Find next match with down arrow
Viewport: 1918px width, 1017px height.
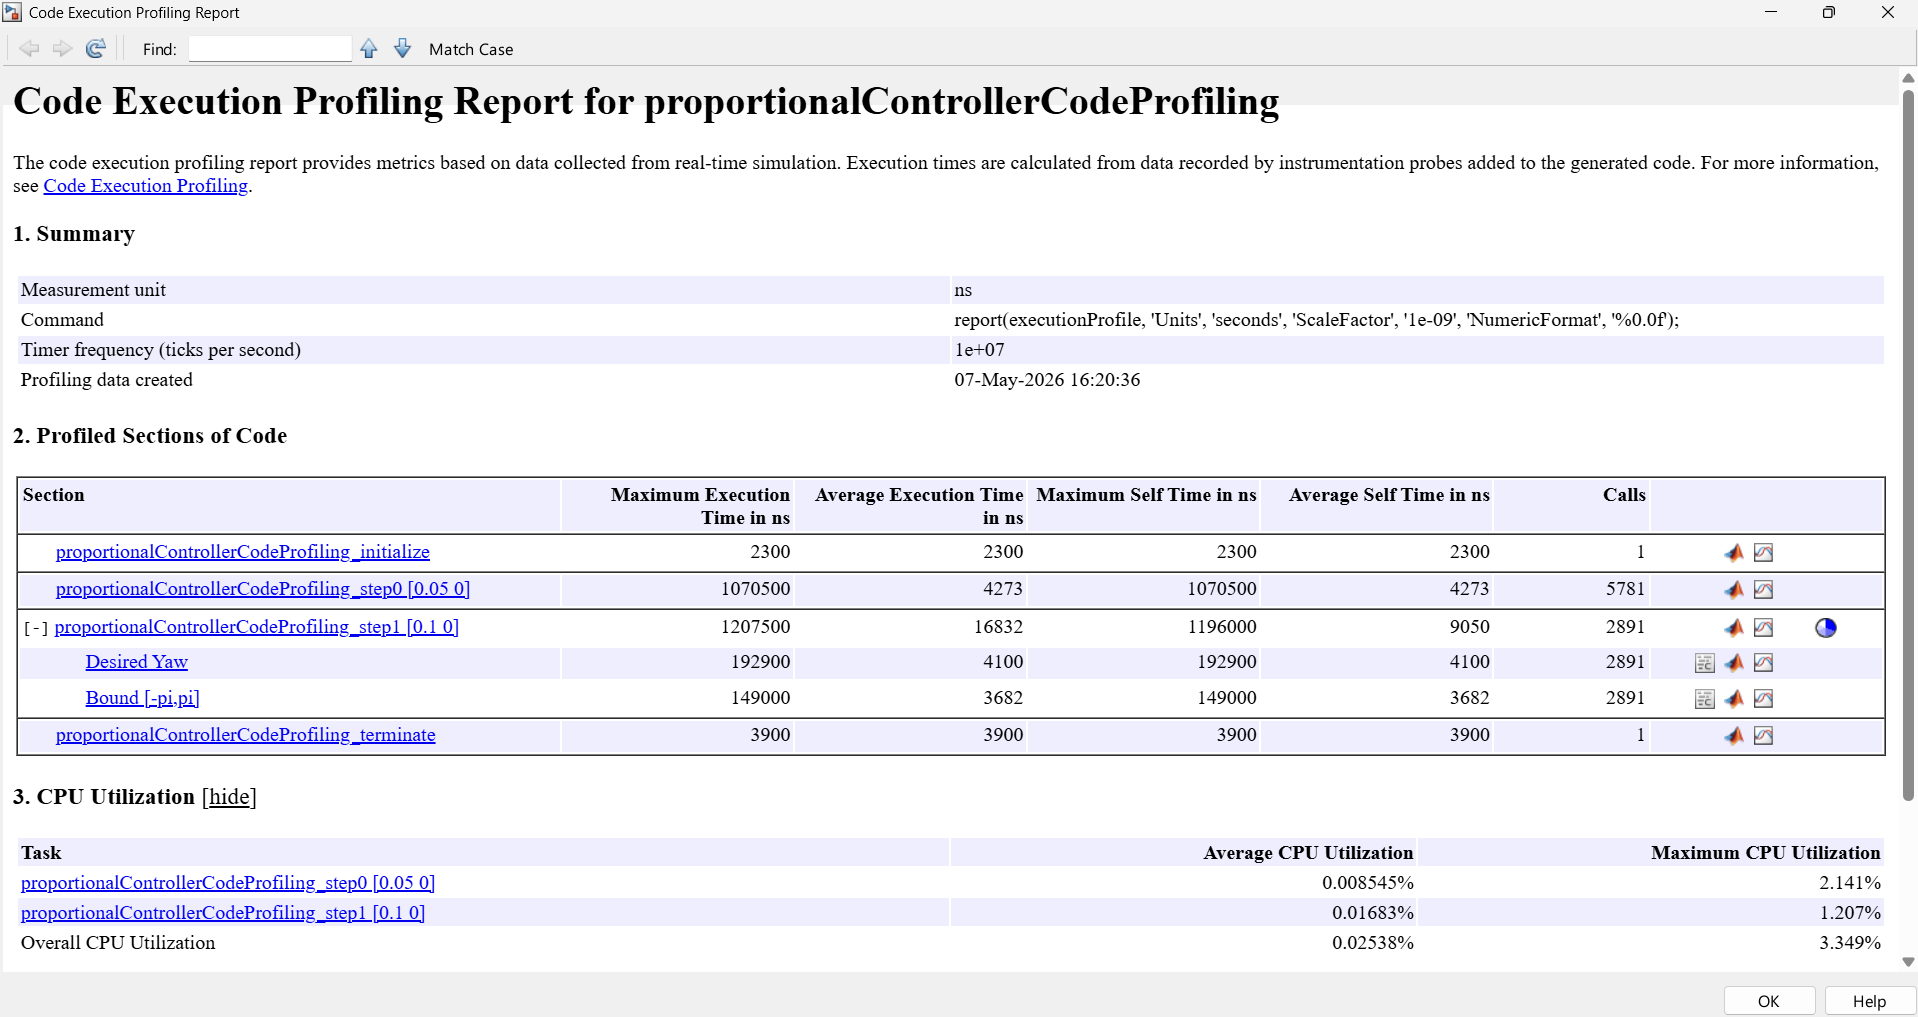click(x=402, y=49)
